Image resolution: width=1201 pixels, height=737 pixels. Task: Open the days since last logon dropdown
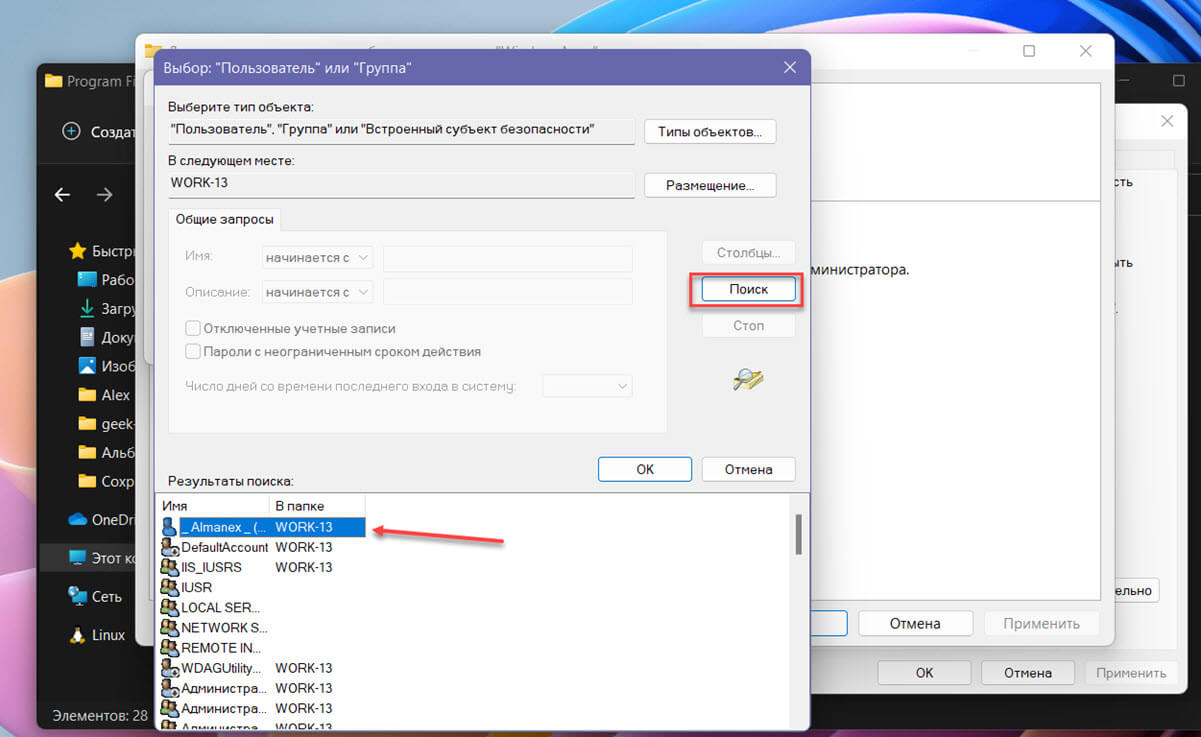pos(588,386)
